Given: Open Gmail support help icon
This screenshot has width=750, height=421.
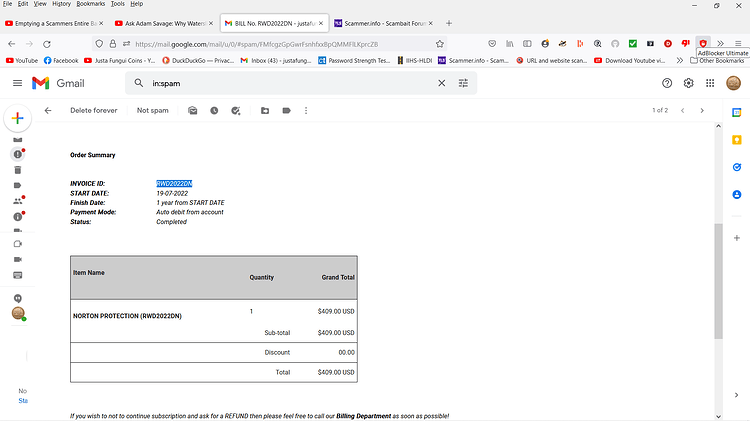Looking at the screenshot, I should 667,83.
